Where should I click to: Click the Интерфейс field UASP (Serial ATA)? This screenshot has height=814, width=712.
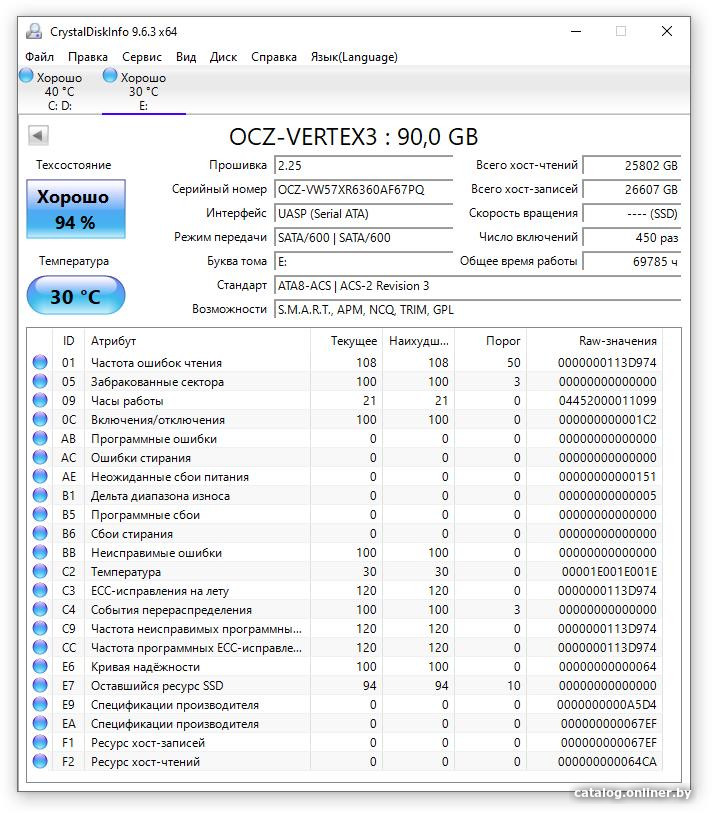pos(363,213)
